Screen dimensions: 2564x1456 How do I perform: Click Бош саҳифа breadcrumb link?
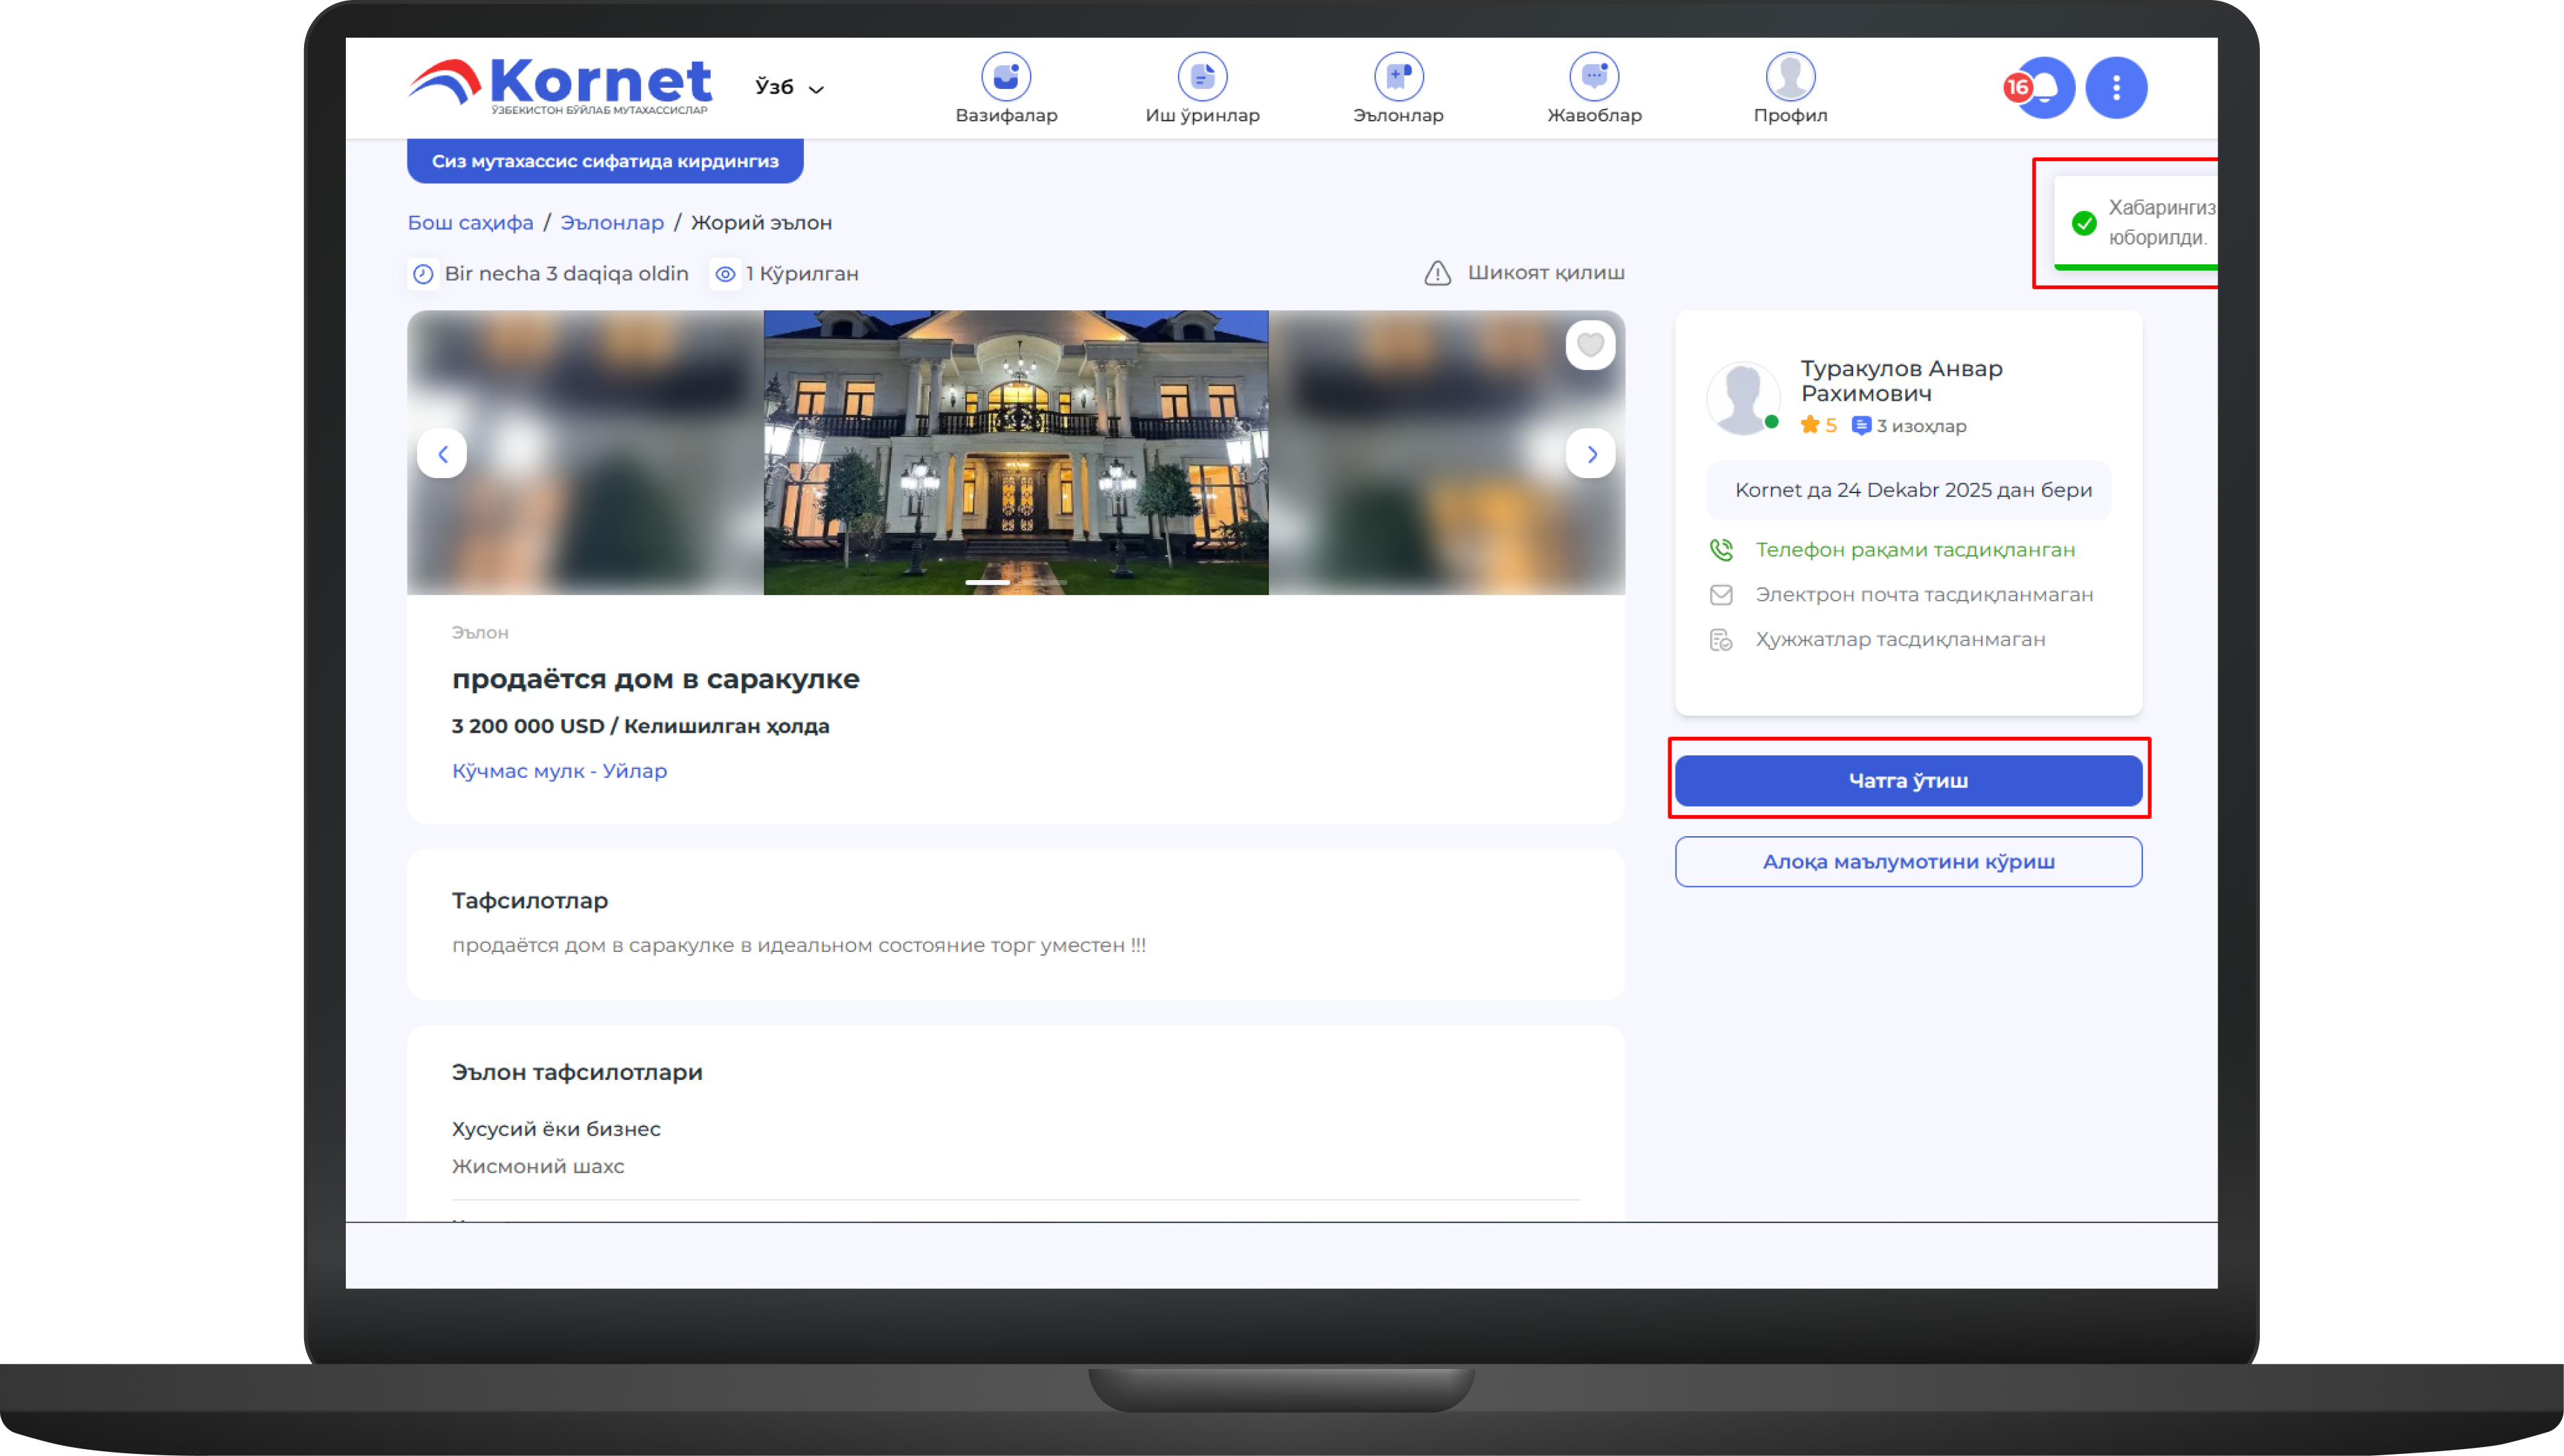(470, 223)
